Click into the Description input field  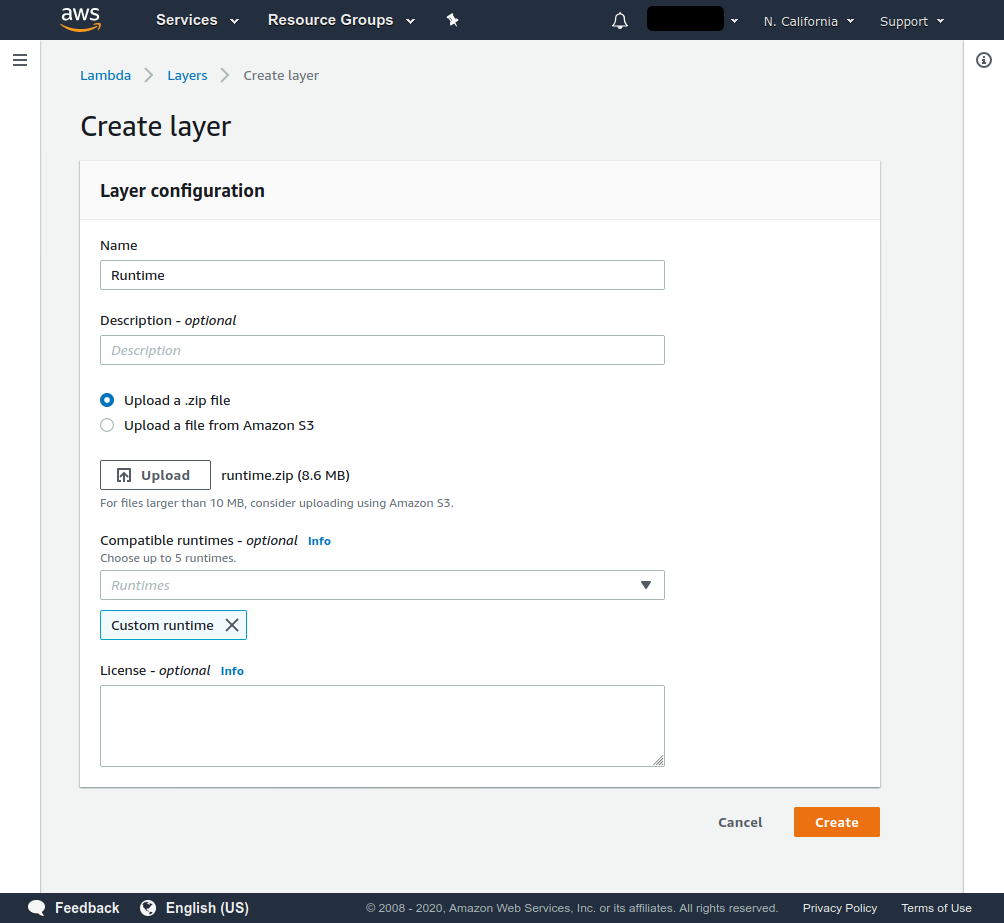pos(382,350)
